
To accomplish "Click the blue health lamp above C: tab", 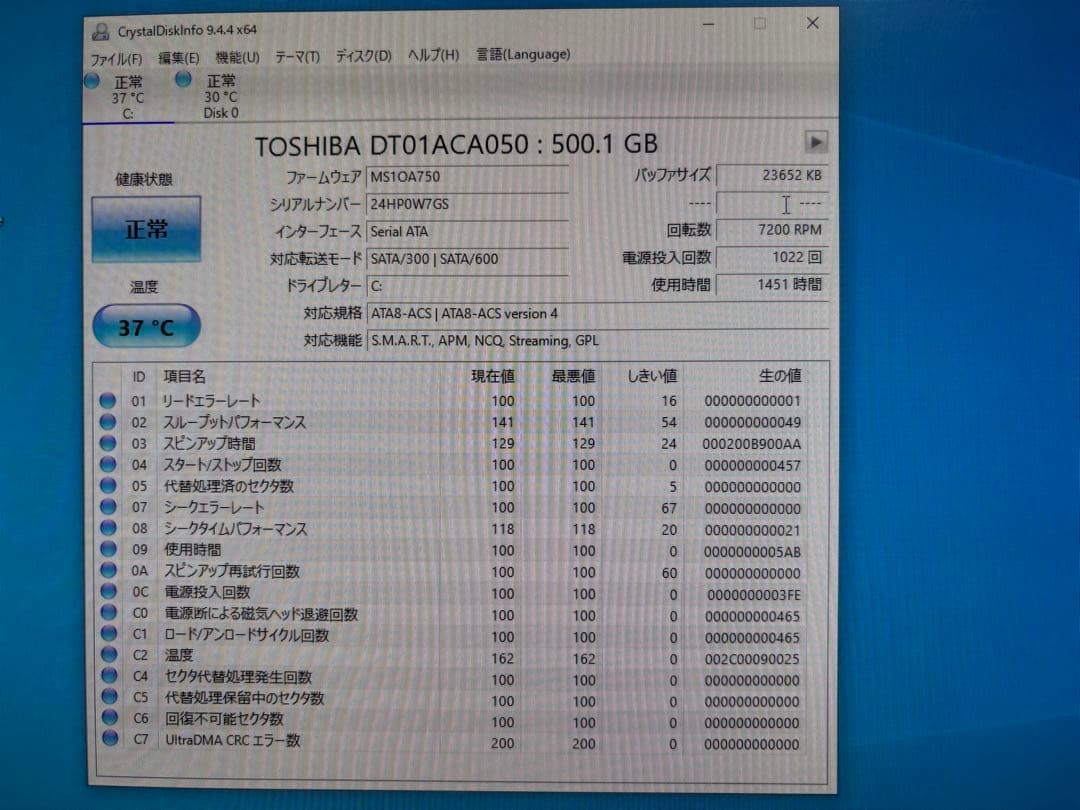I will 92,81.
